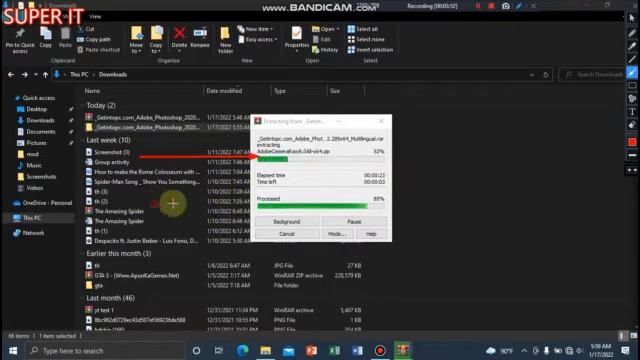Collapse the Last week (10) group
The width and height of the screenshot is (640, 360).
point(82,140)
